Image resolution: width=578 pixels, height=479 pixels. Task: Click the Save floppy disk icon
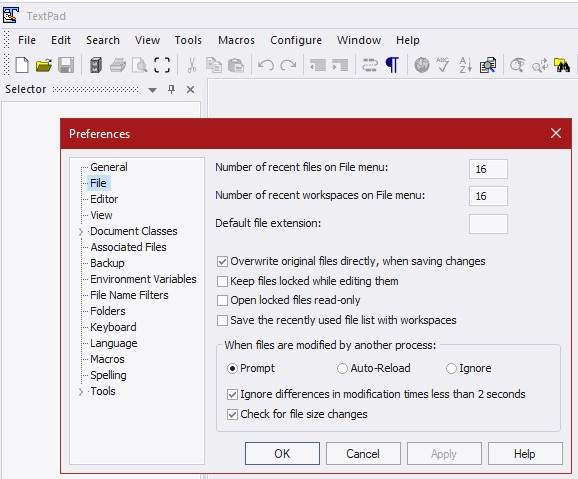pos(66,65)
